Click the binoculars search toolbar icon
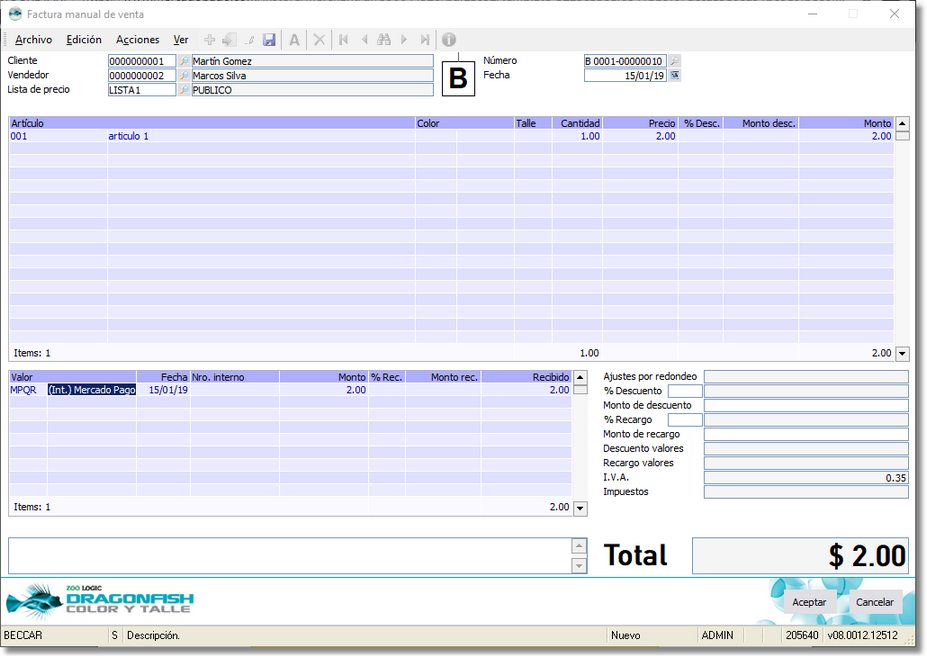The image size is (927, 658). (384, 40)
